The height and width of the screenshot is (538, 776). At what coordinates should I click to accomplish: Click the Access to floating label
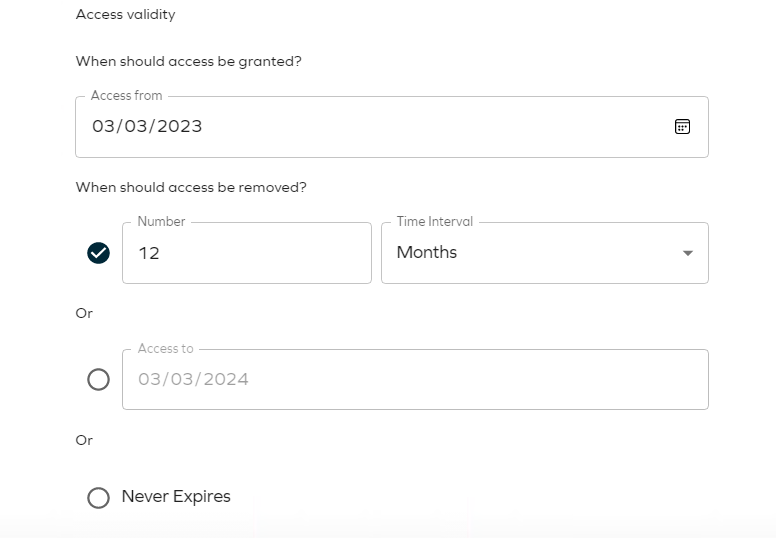pyautogui.click(x=165, y=348)
